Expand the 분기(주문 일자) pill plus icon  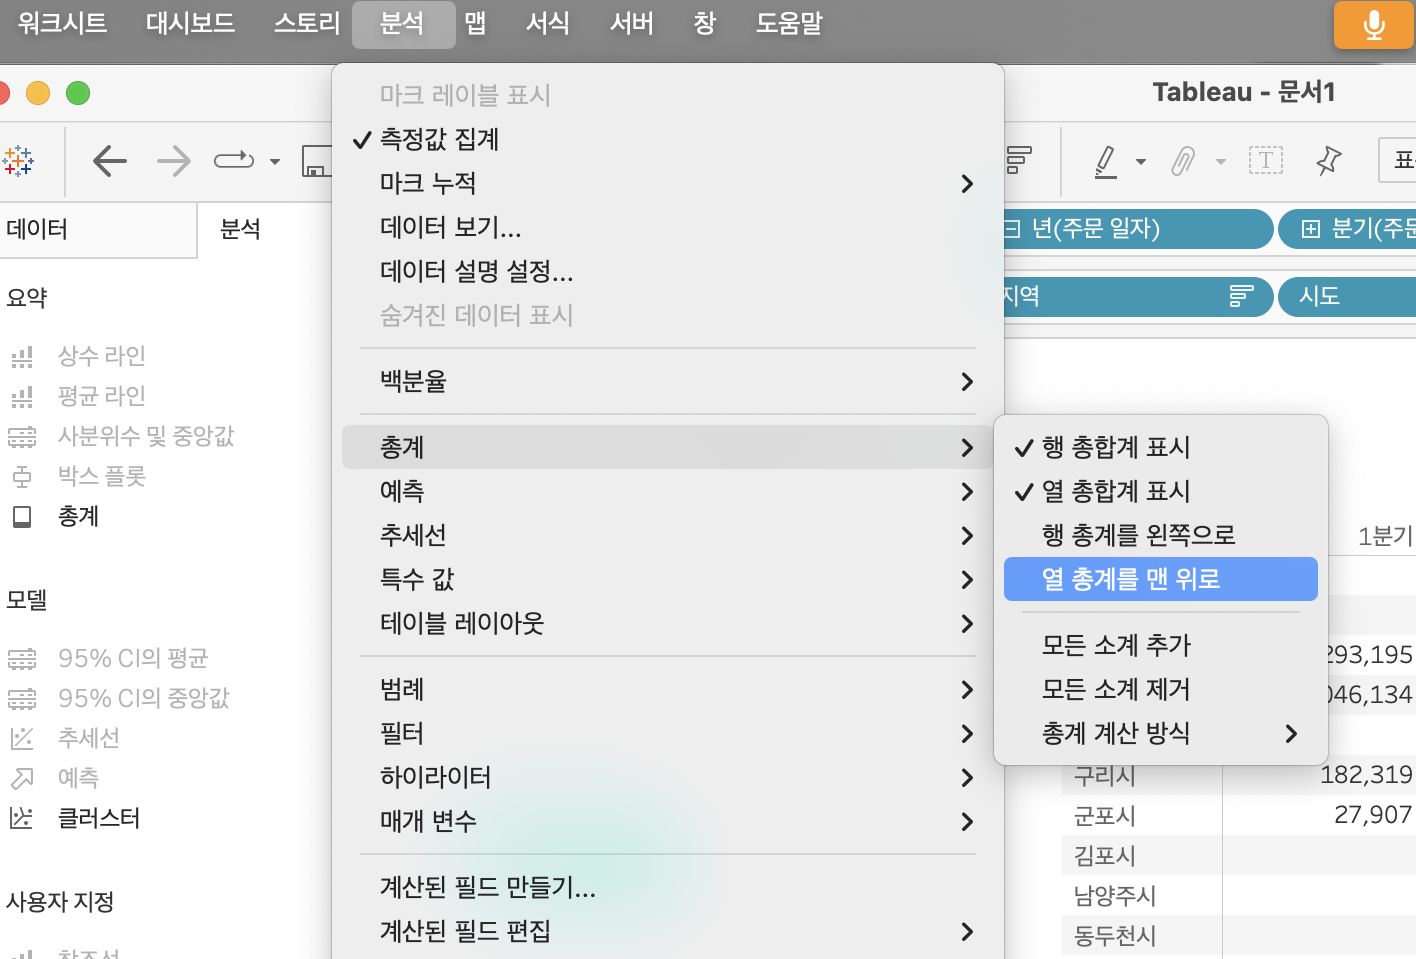click(1310, 229)
